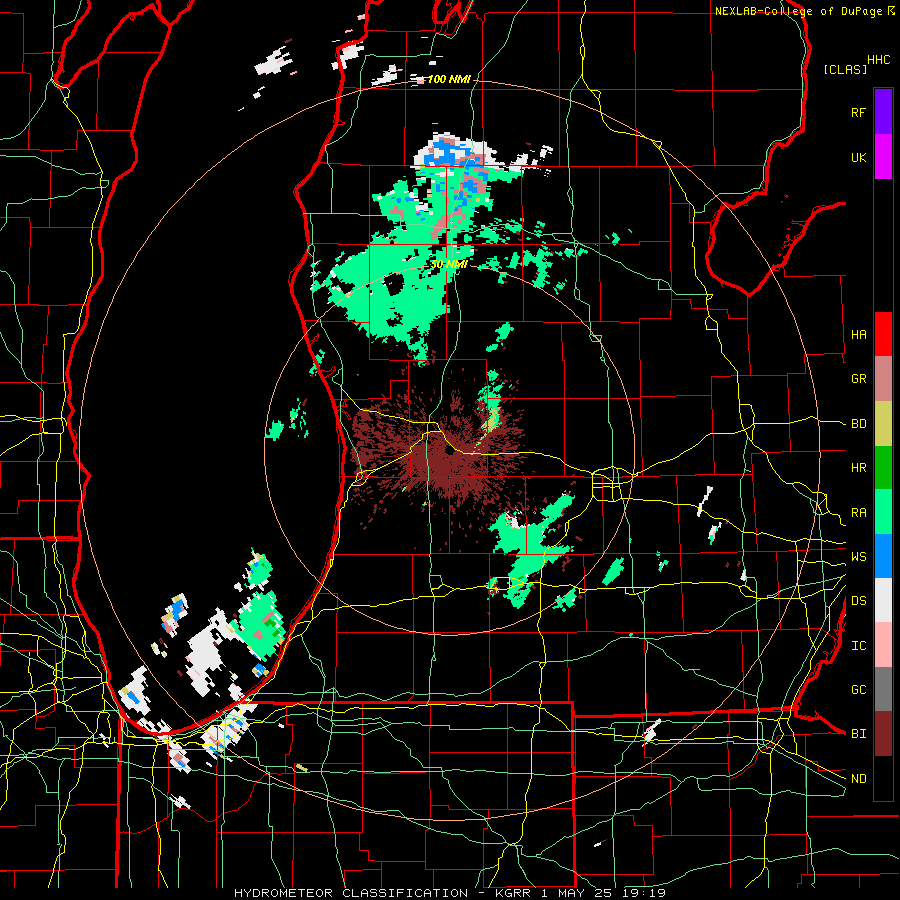
Task: Click the [CLAS] label
Action: (x=845, y=69)
